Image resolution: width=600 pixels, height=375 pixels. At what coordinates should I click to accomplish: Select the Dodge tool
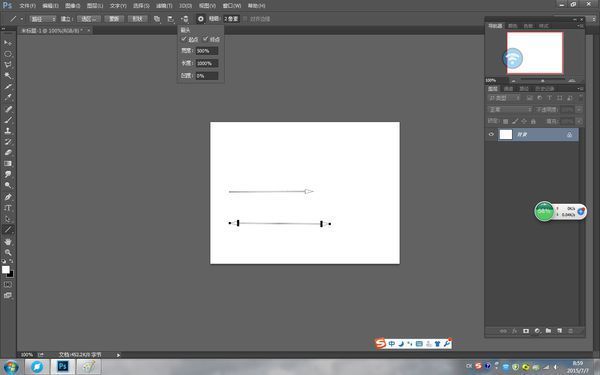[x=8, y=185]
